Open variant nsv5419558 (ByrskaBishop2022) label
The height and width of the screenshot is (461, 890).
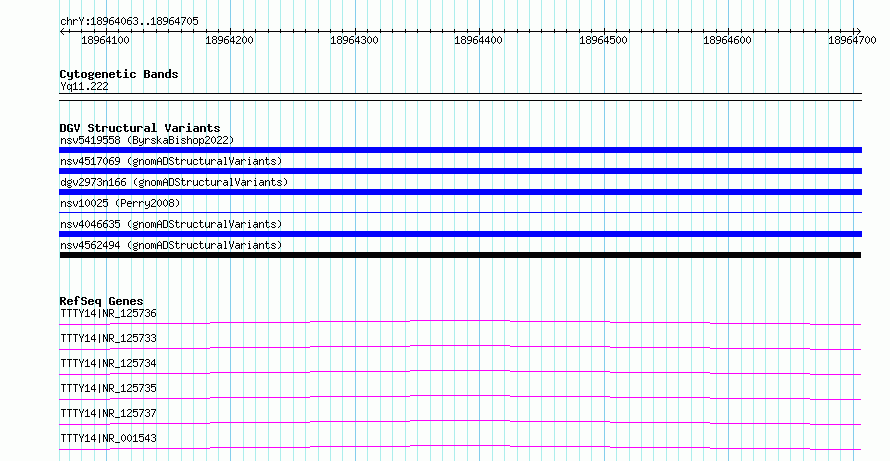pyautogui.click(x=147, y=140)
